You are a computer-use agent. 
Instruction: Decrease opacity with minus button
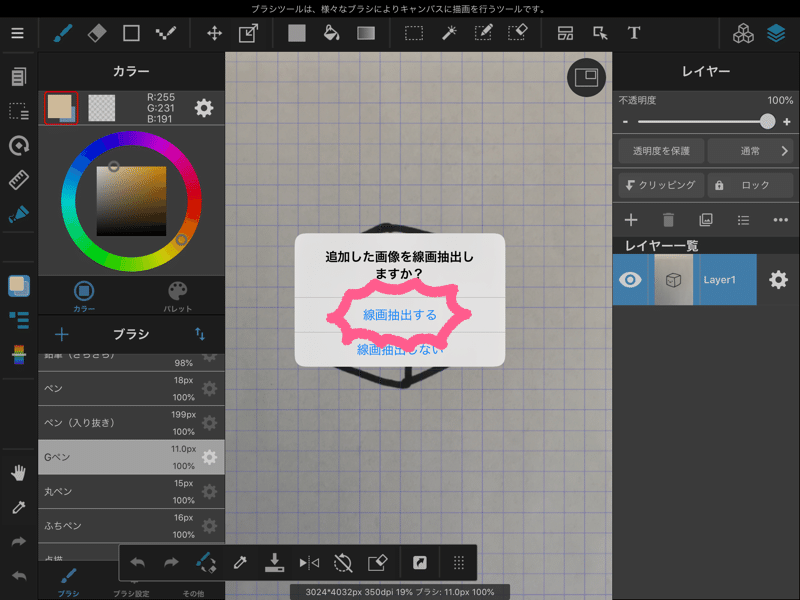click(626, 122)
